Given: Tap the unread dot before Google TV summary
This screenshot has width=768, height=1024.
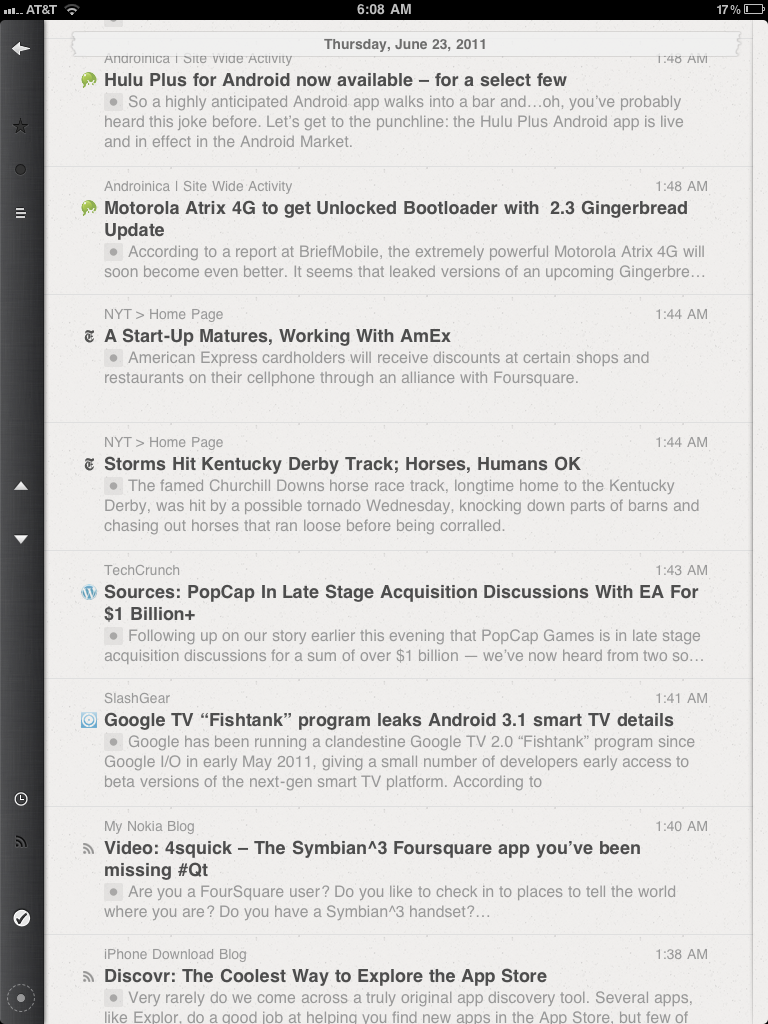Looking at the screenshot, I should click(x=114, y=742).
